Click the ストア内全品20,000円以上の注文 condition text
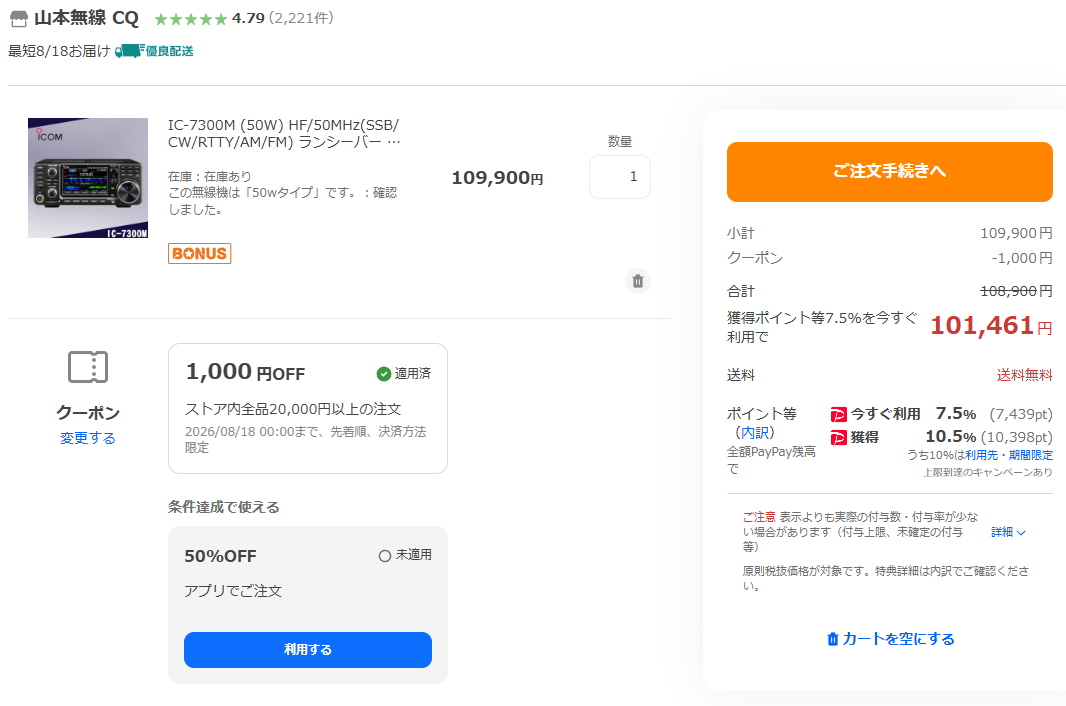 click(293, 409)
